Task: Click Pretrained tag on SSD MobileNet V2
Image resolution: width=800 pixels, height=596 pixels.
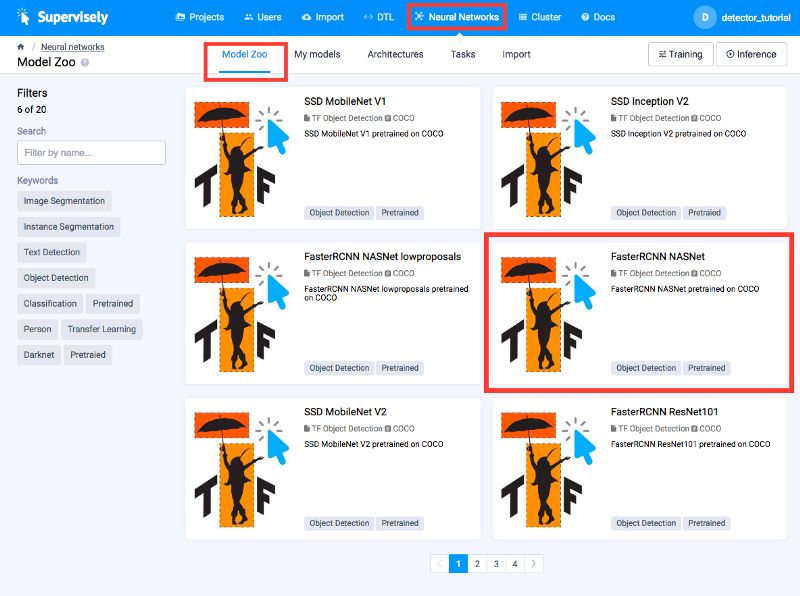Action: pyautogui.click(x=400, y=523)
